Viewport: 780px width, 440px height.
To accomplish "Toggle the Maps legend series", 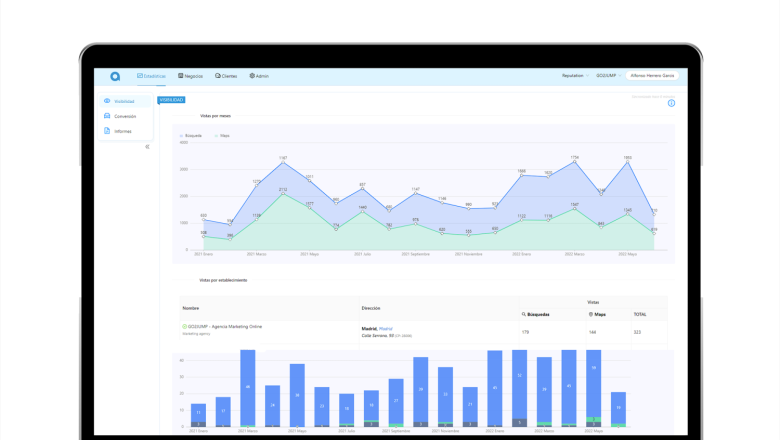I will [223, 135].
